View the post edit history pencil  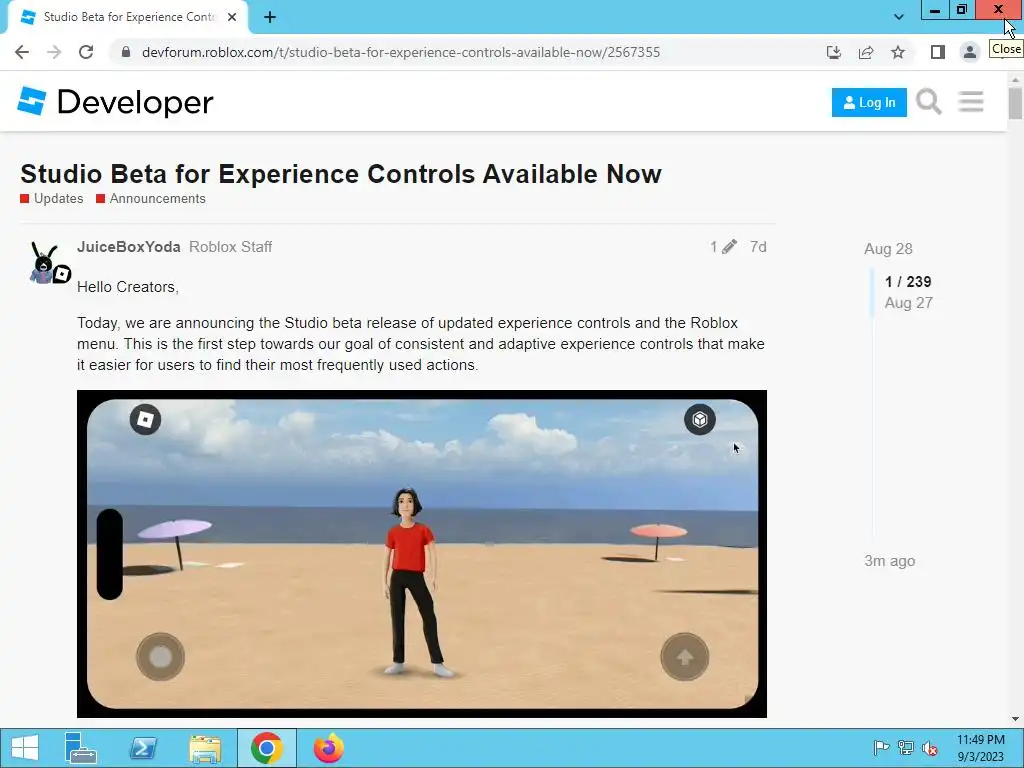click(723, 247)
